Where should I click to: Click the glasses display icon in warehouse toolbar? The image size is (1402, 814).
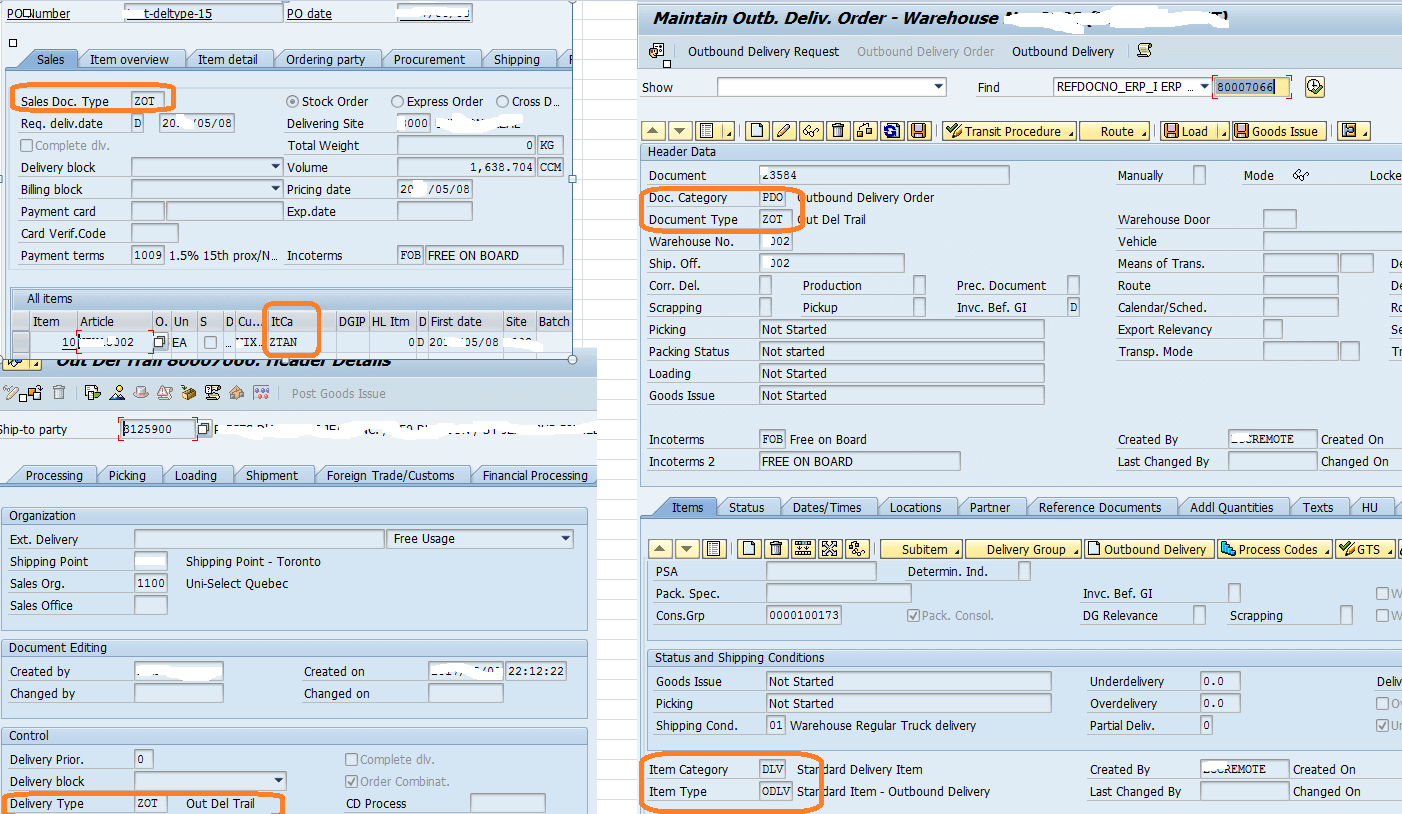coord(811,131)
